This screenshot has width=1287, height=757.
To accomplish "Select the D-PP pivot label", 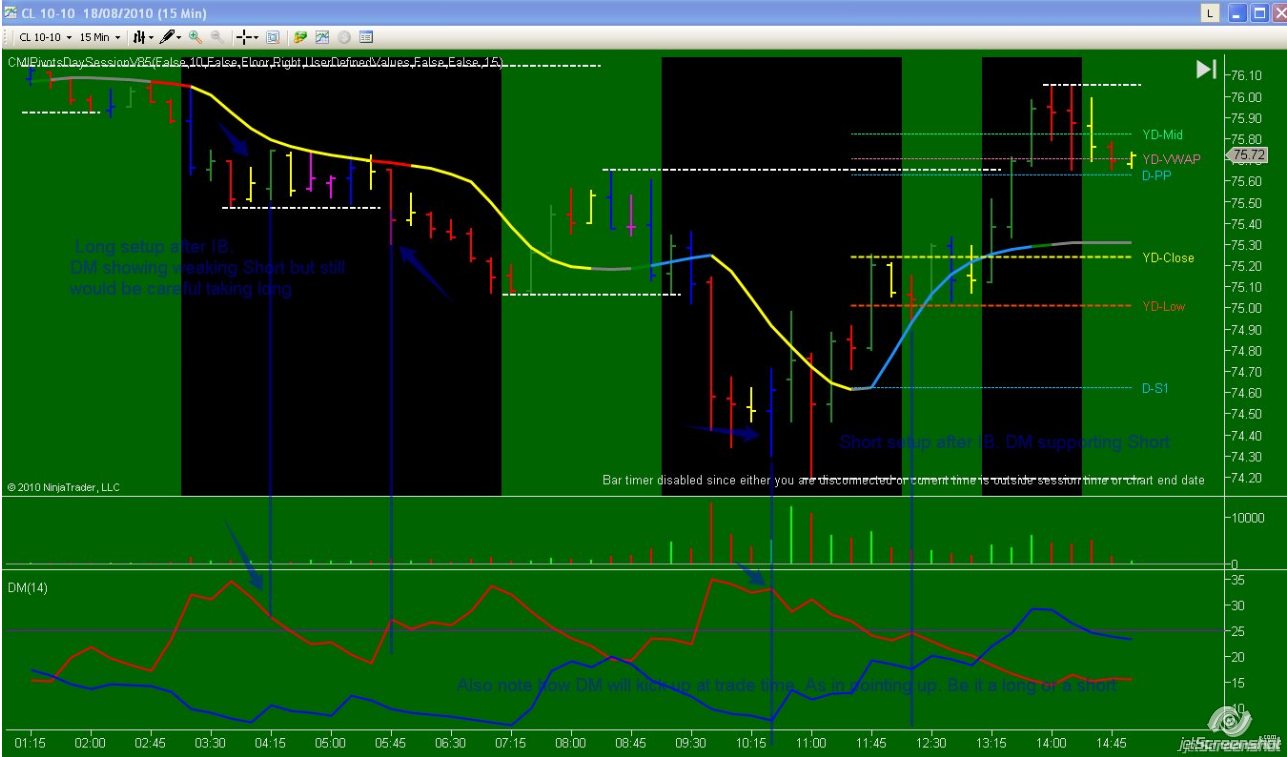I will [x=1156, y=175].
